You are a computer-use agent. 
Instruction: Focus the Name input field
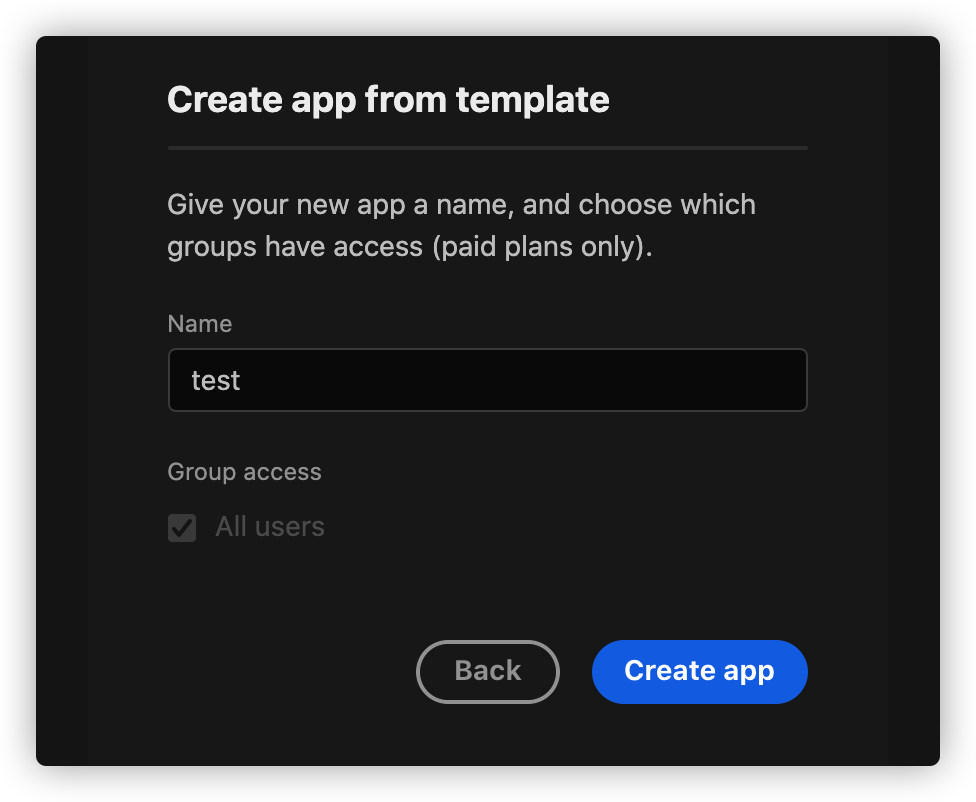point(487,380)
